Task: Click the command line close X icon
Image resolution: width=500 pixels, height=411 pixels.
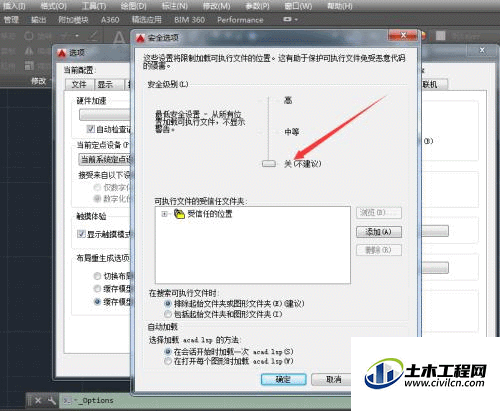Action: (x=38, y=401)
